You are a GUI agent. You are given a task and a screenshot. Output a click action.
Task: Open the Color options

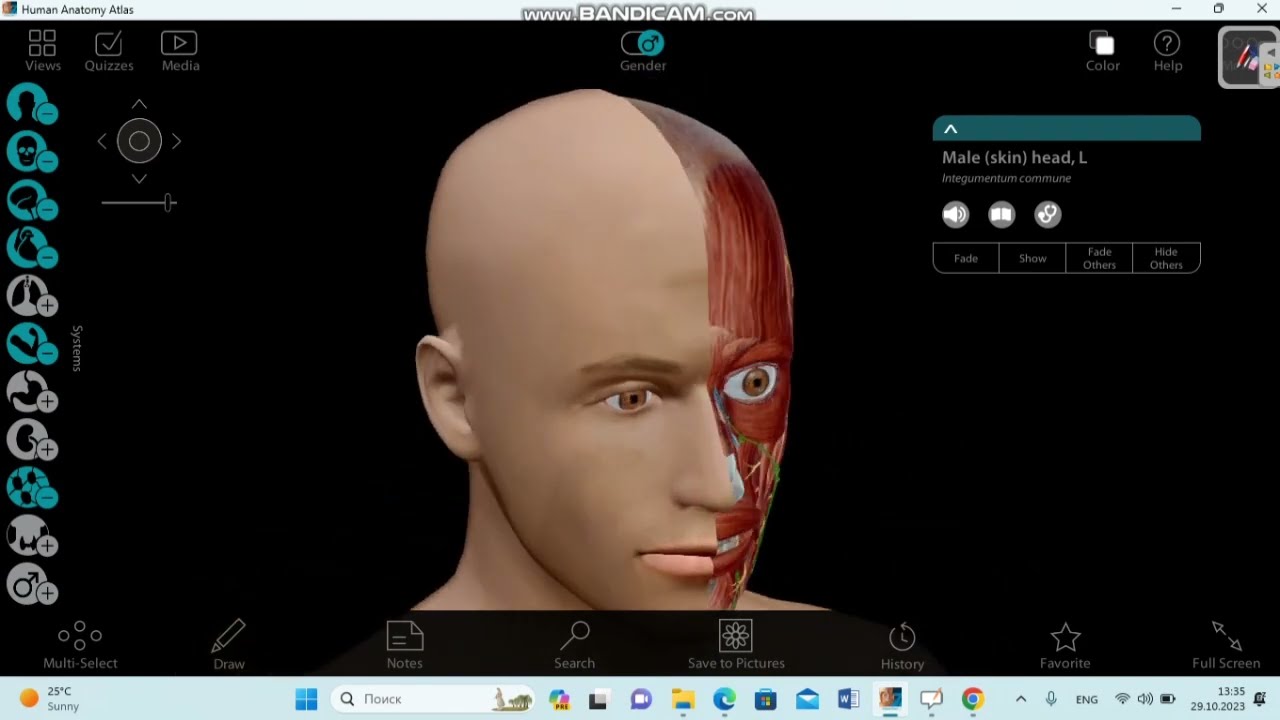[x=1103, y=51]
